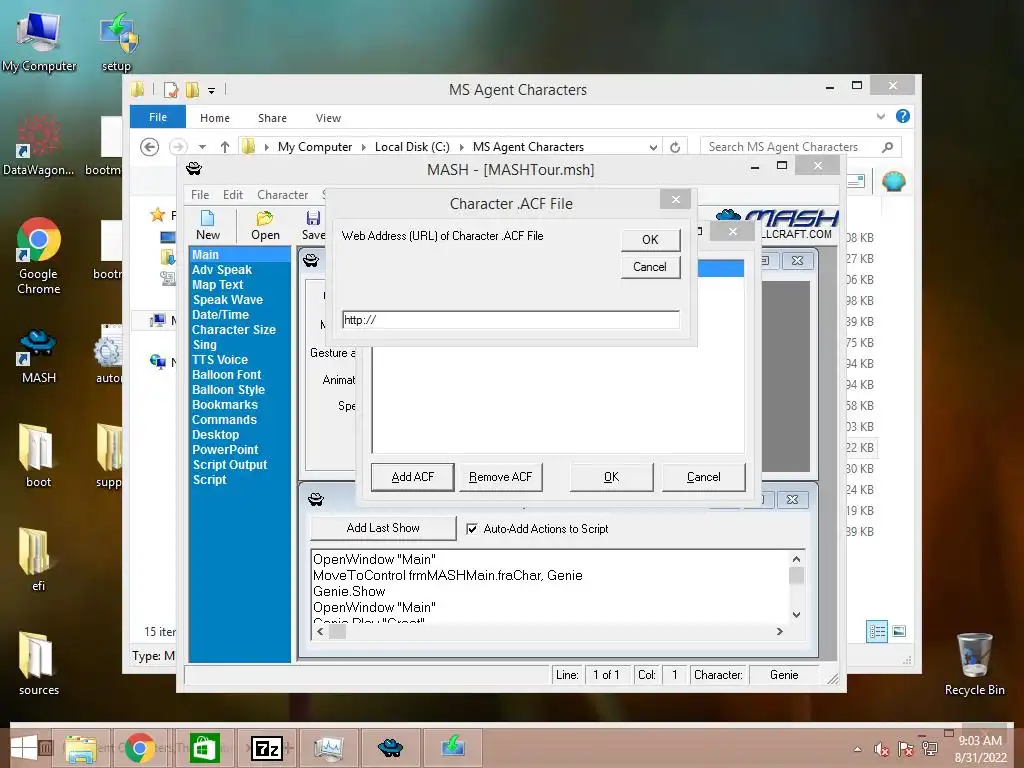Show hidden tray icons arrow
Viewport: 1024px width, 768px height.
tap(857, 749)
